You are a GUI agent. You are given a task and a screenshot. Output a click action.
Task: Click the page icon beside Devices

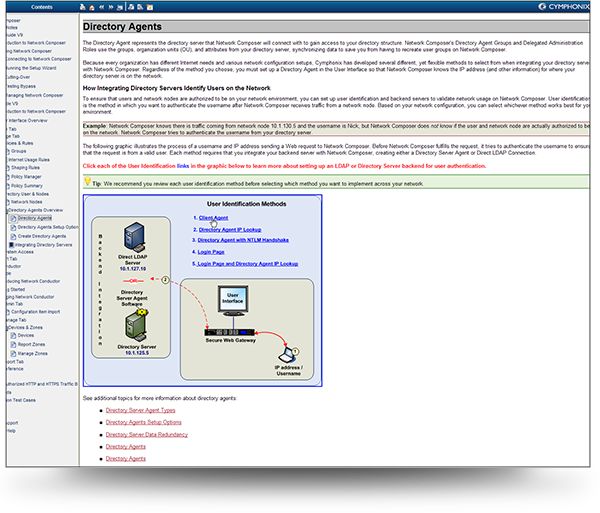[x=13, y=335]
